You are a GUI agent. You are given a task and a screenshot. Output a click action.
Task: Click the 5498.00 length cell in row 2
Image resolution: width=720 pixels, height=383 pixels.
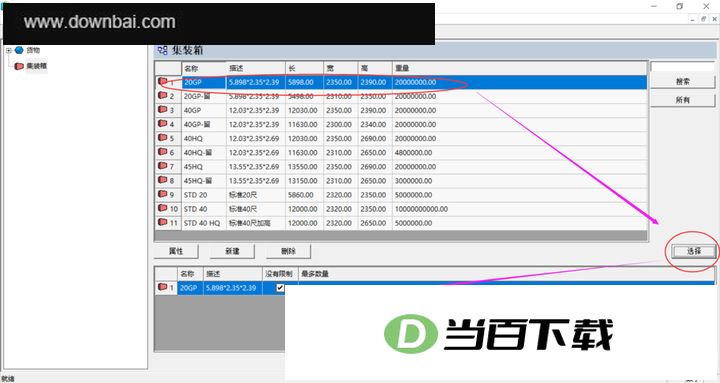[304, 96]
